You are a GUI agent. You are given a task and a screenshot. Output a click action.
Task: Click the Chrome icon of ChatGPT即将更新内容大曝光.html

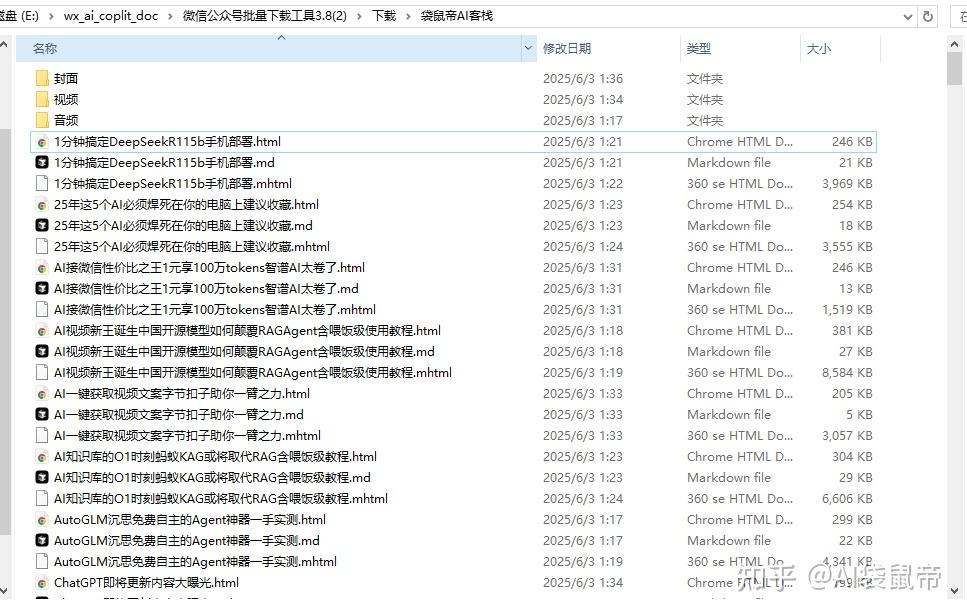click(42, 583)
